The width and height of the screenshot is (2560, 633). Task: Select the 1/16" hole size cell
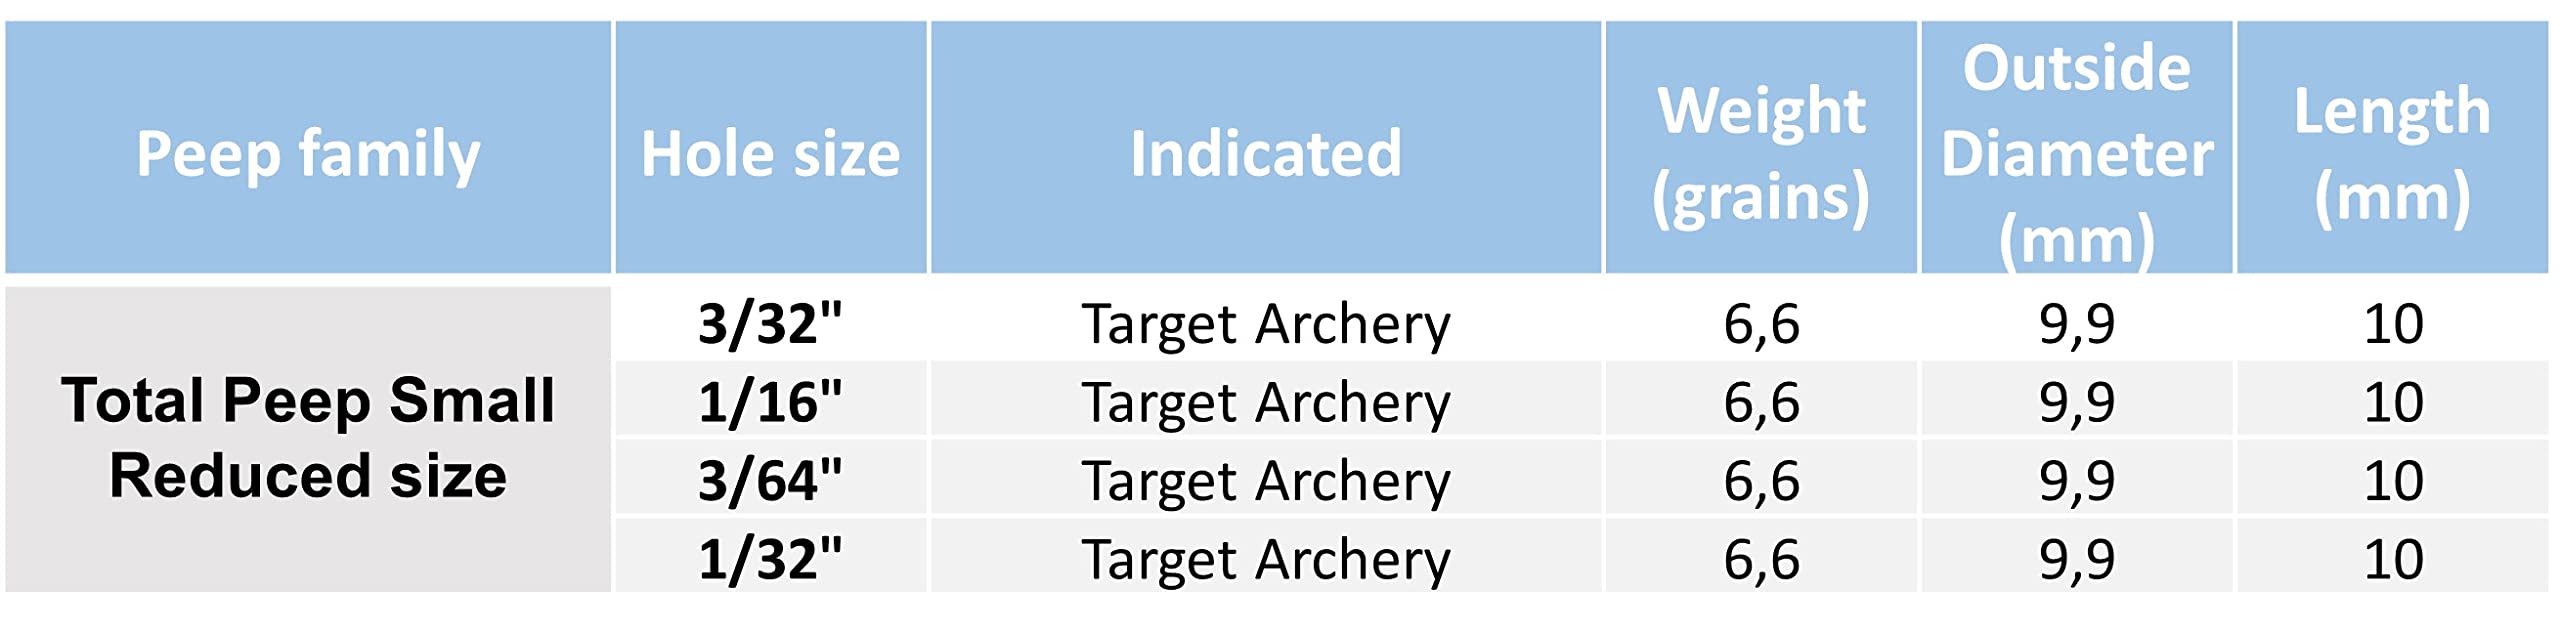(x=771, y=400)
